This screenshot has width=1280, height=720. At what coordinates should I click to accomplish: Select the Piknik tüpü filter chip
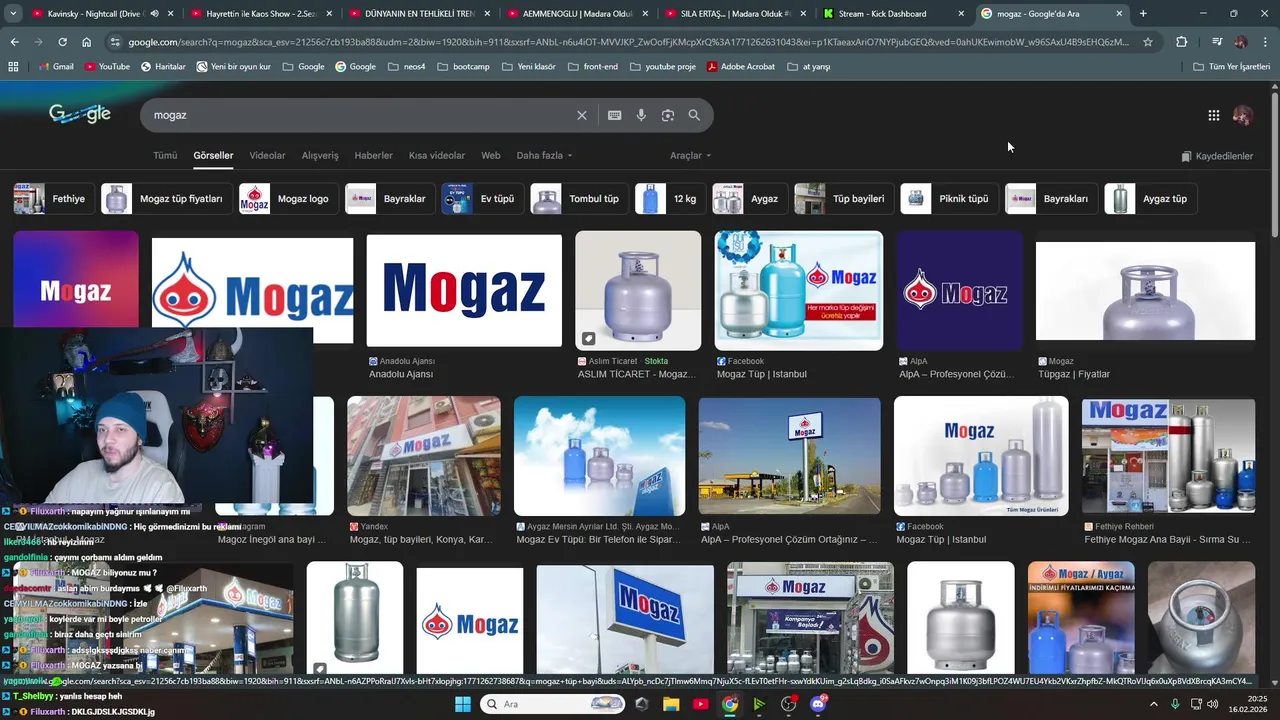point(948,199)
